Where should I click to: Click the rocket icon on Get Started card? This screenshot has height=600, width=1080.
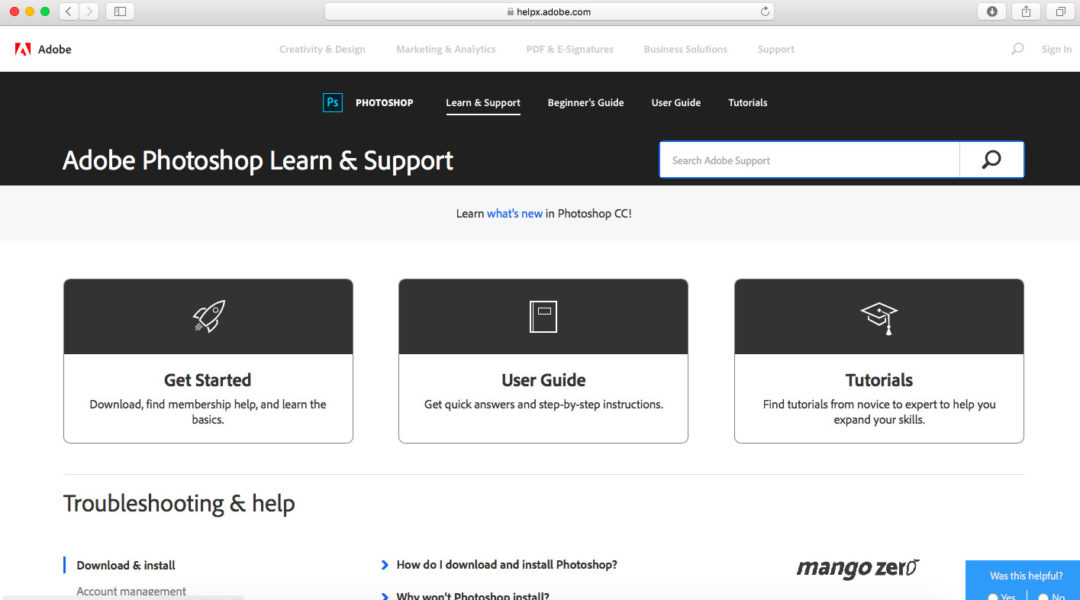click(207, 315)
